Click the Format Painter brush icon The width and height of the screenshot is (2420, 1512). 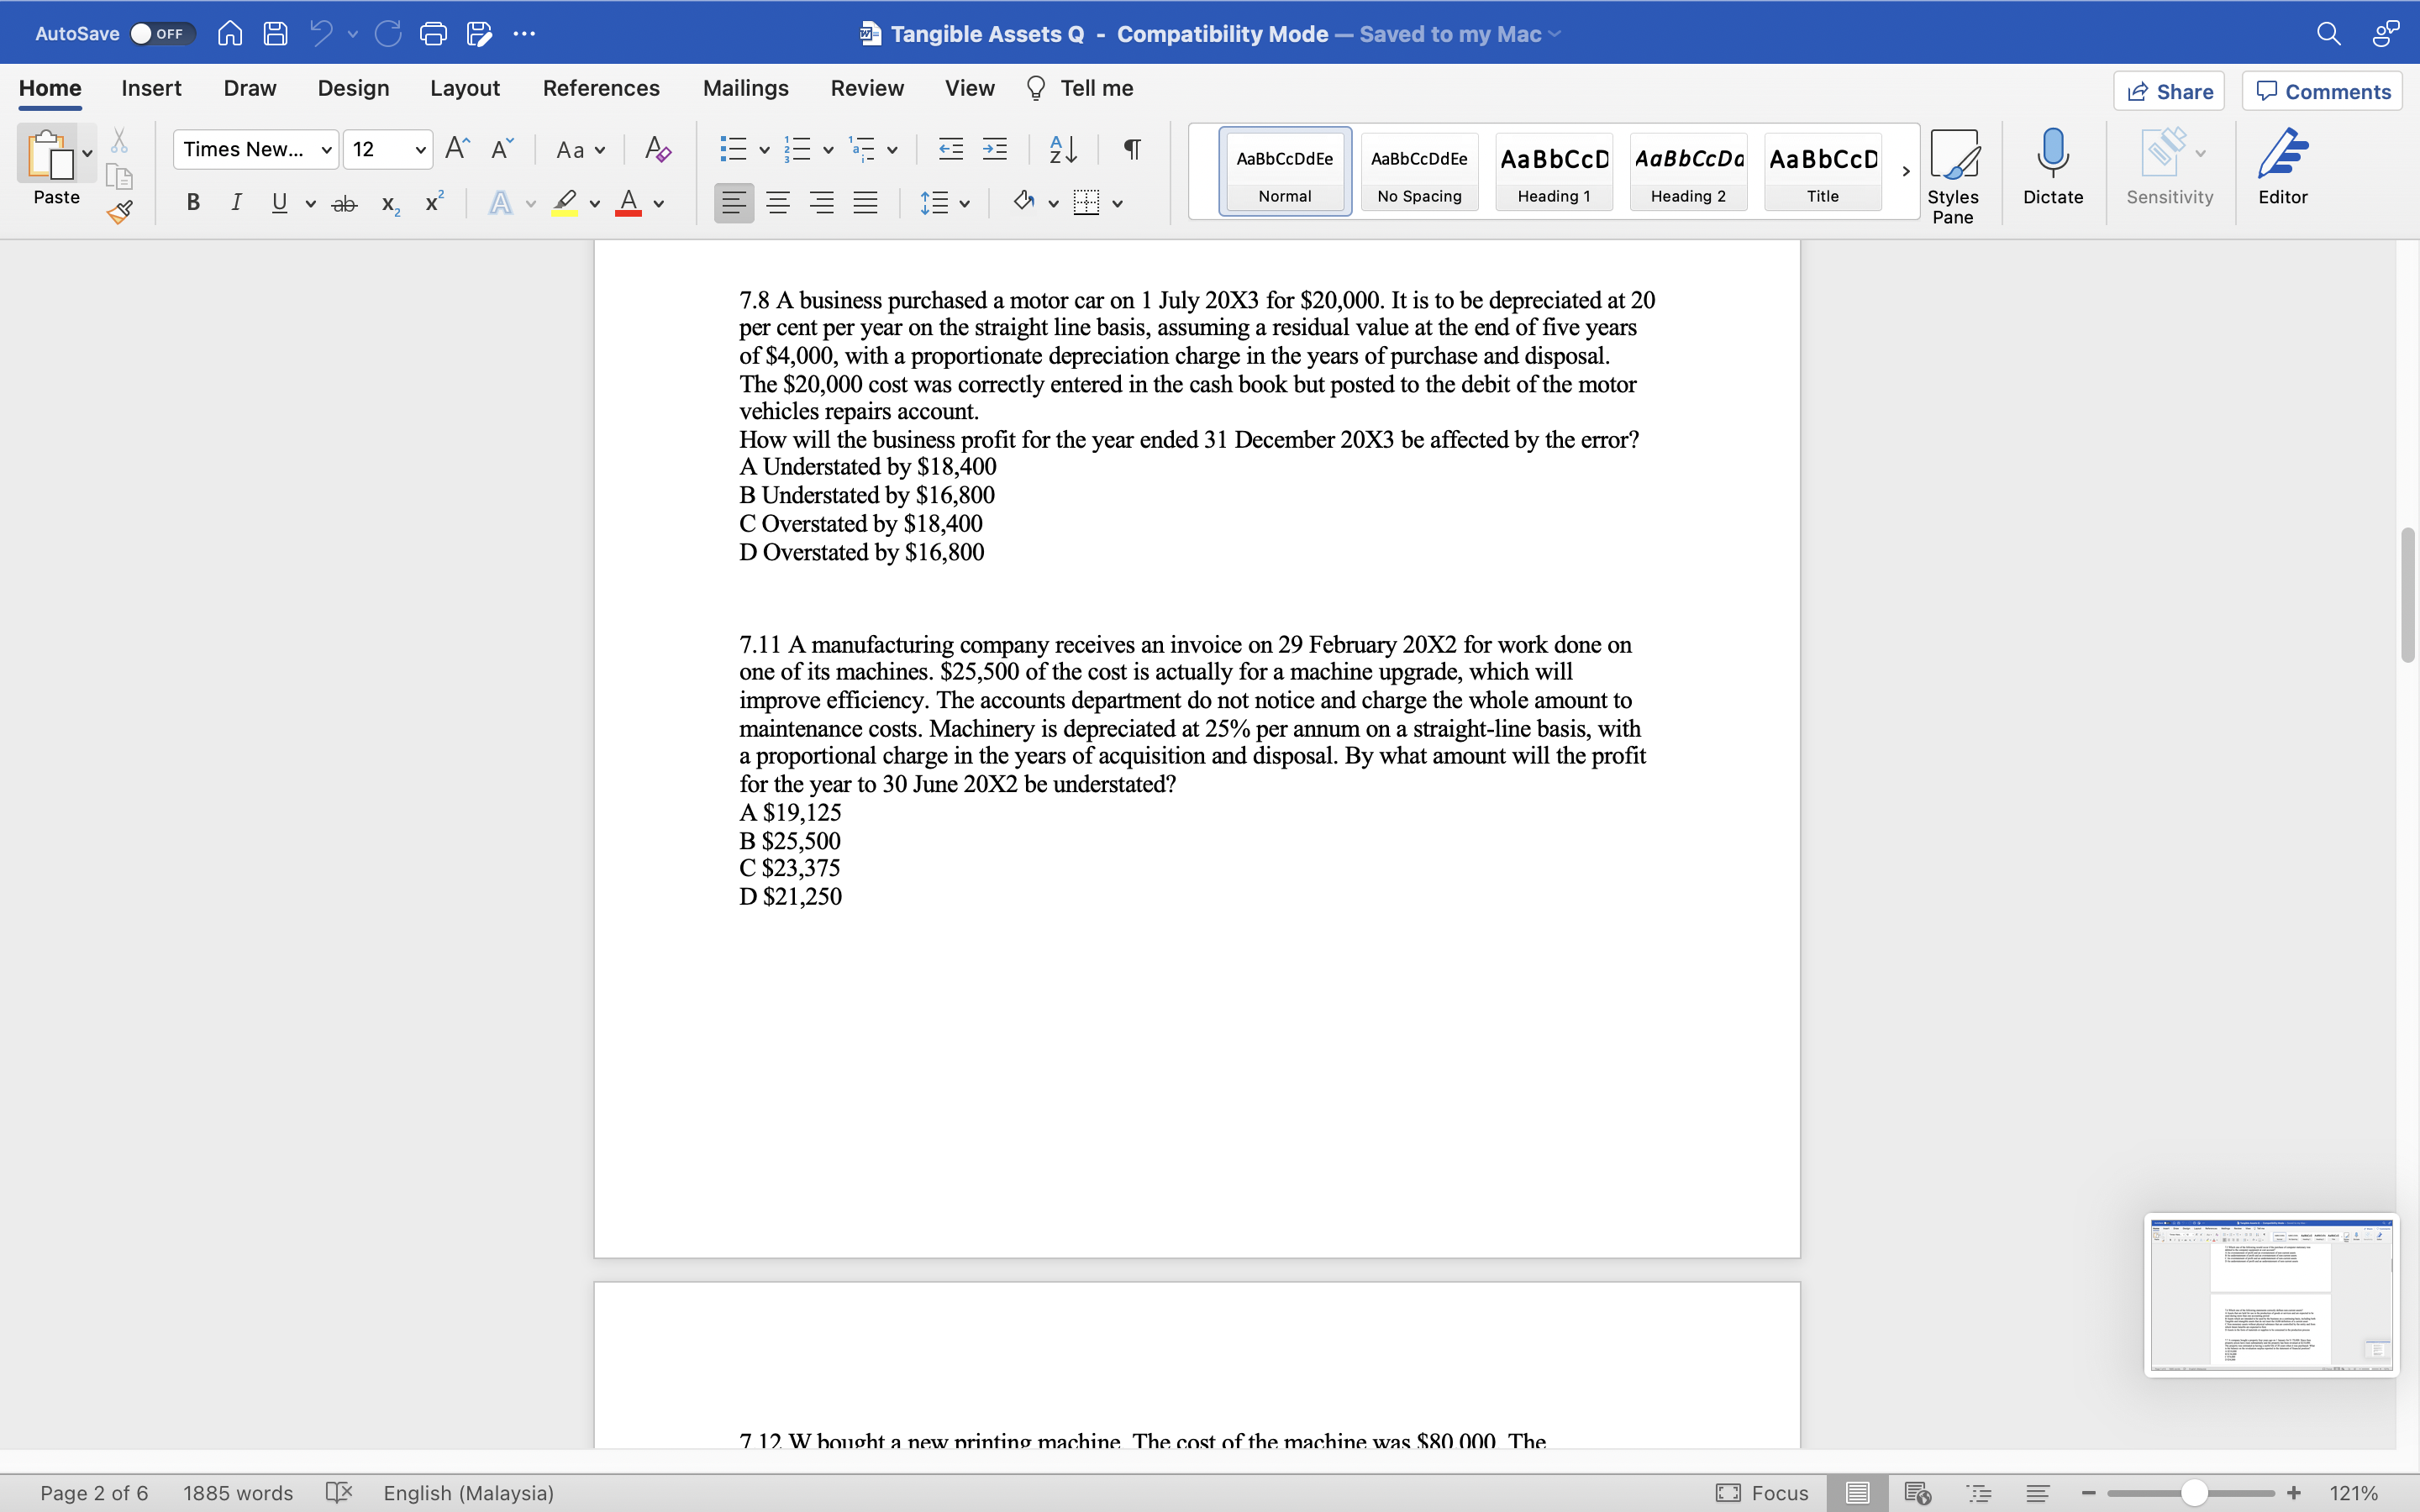120,211
